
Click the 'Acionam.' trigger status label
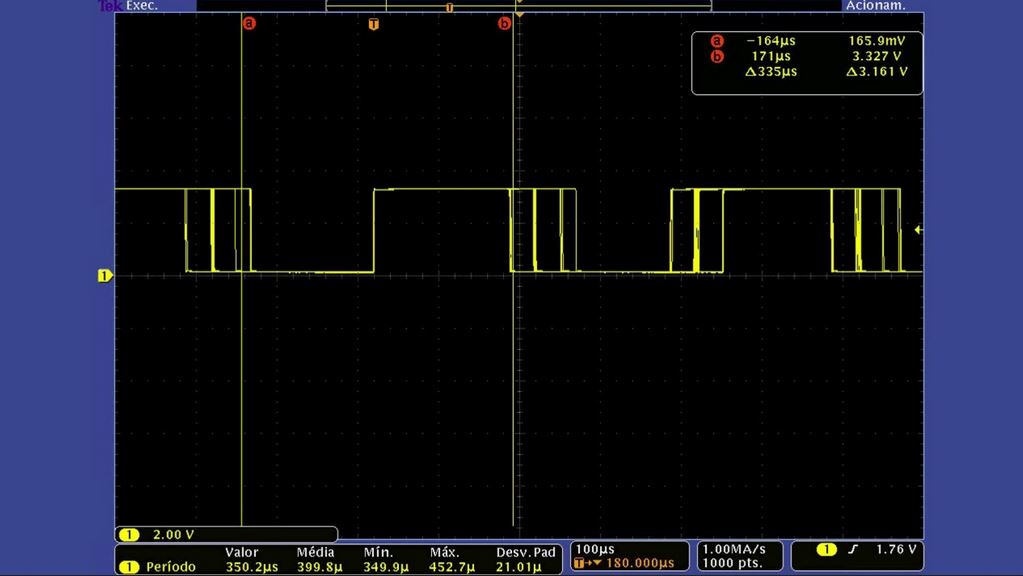[x=876, y=6]
